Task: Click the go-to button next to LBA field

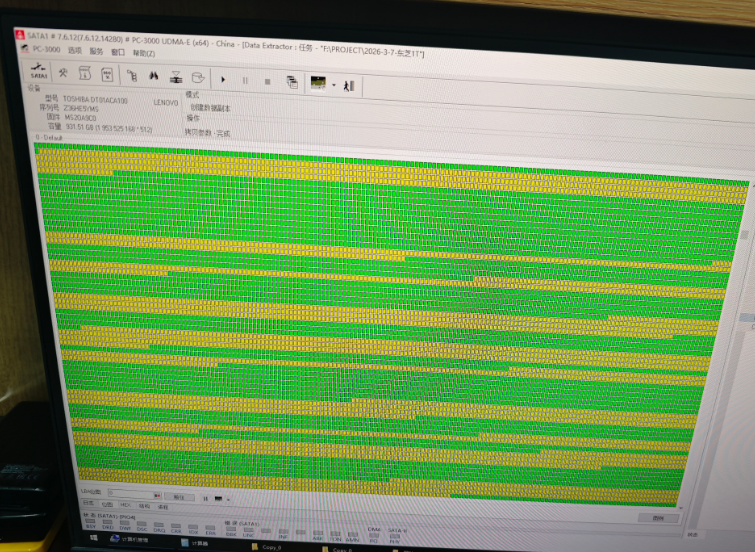Action: tap(178, 496)
